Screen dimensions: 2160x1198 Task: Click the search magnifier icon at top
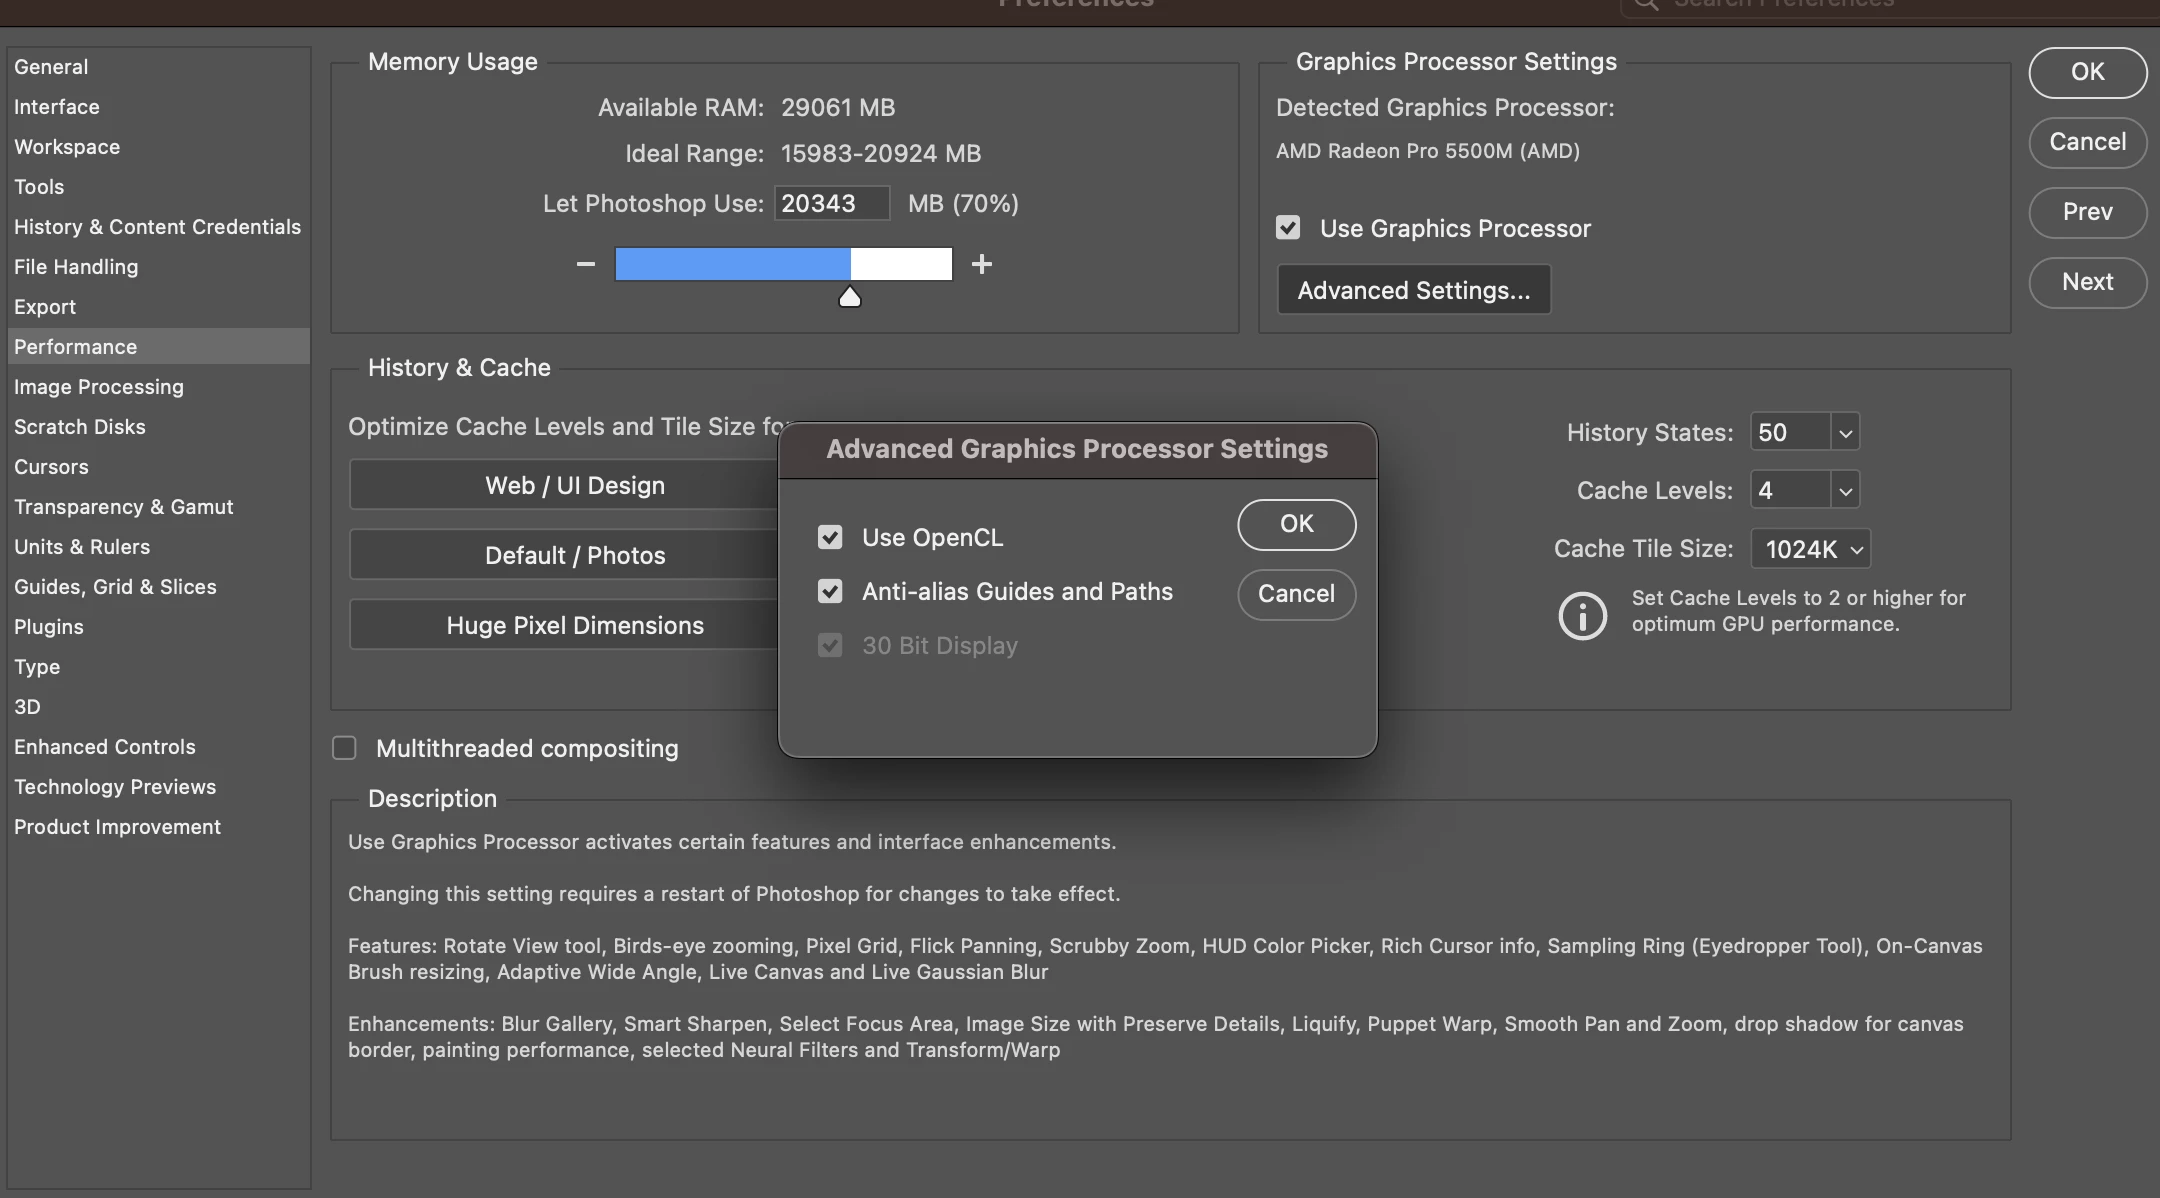1645,5
